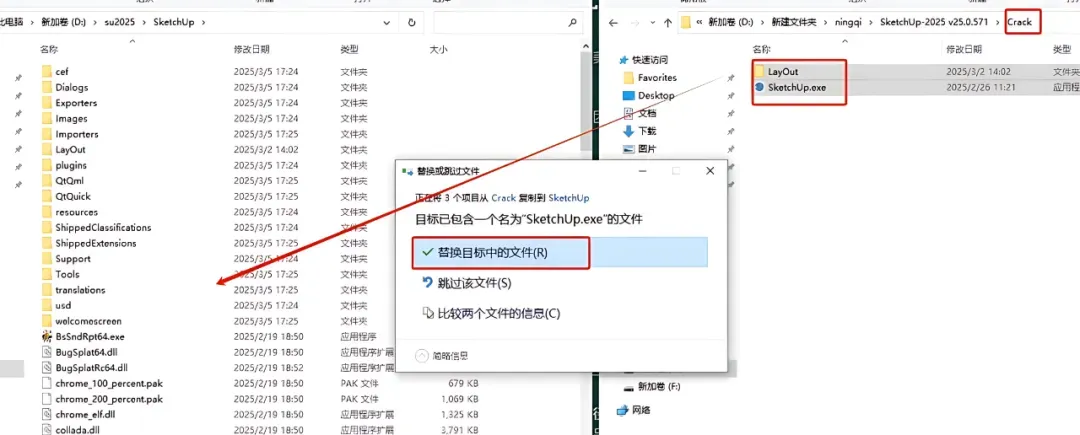Viewport: 1080px width, 435px height.
Task: Sort right window by 名称 column header
Action: pyautogui.click(x=761, y=50)
